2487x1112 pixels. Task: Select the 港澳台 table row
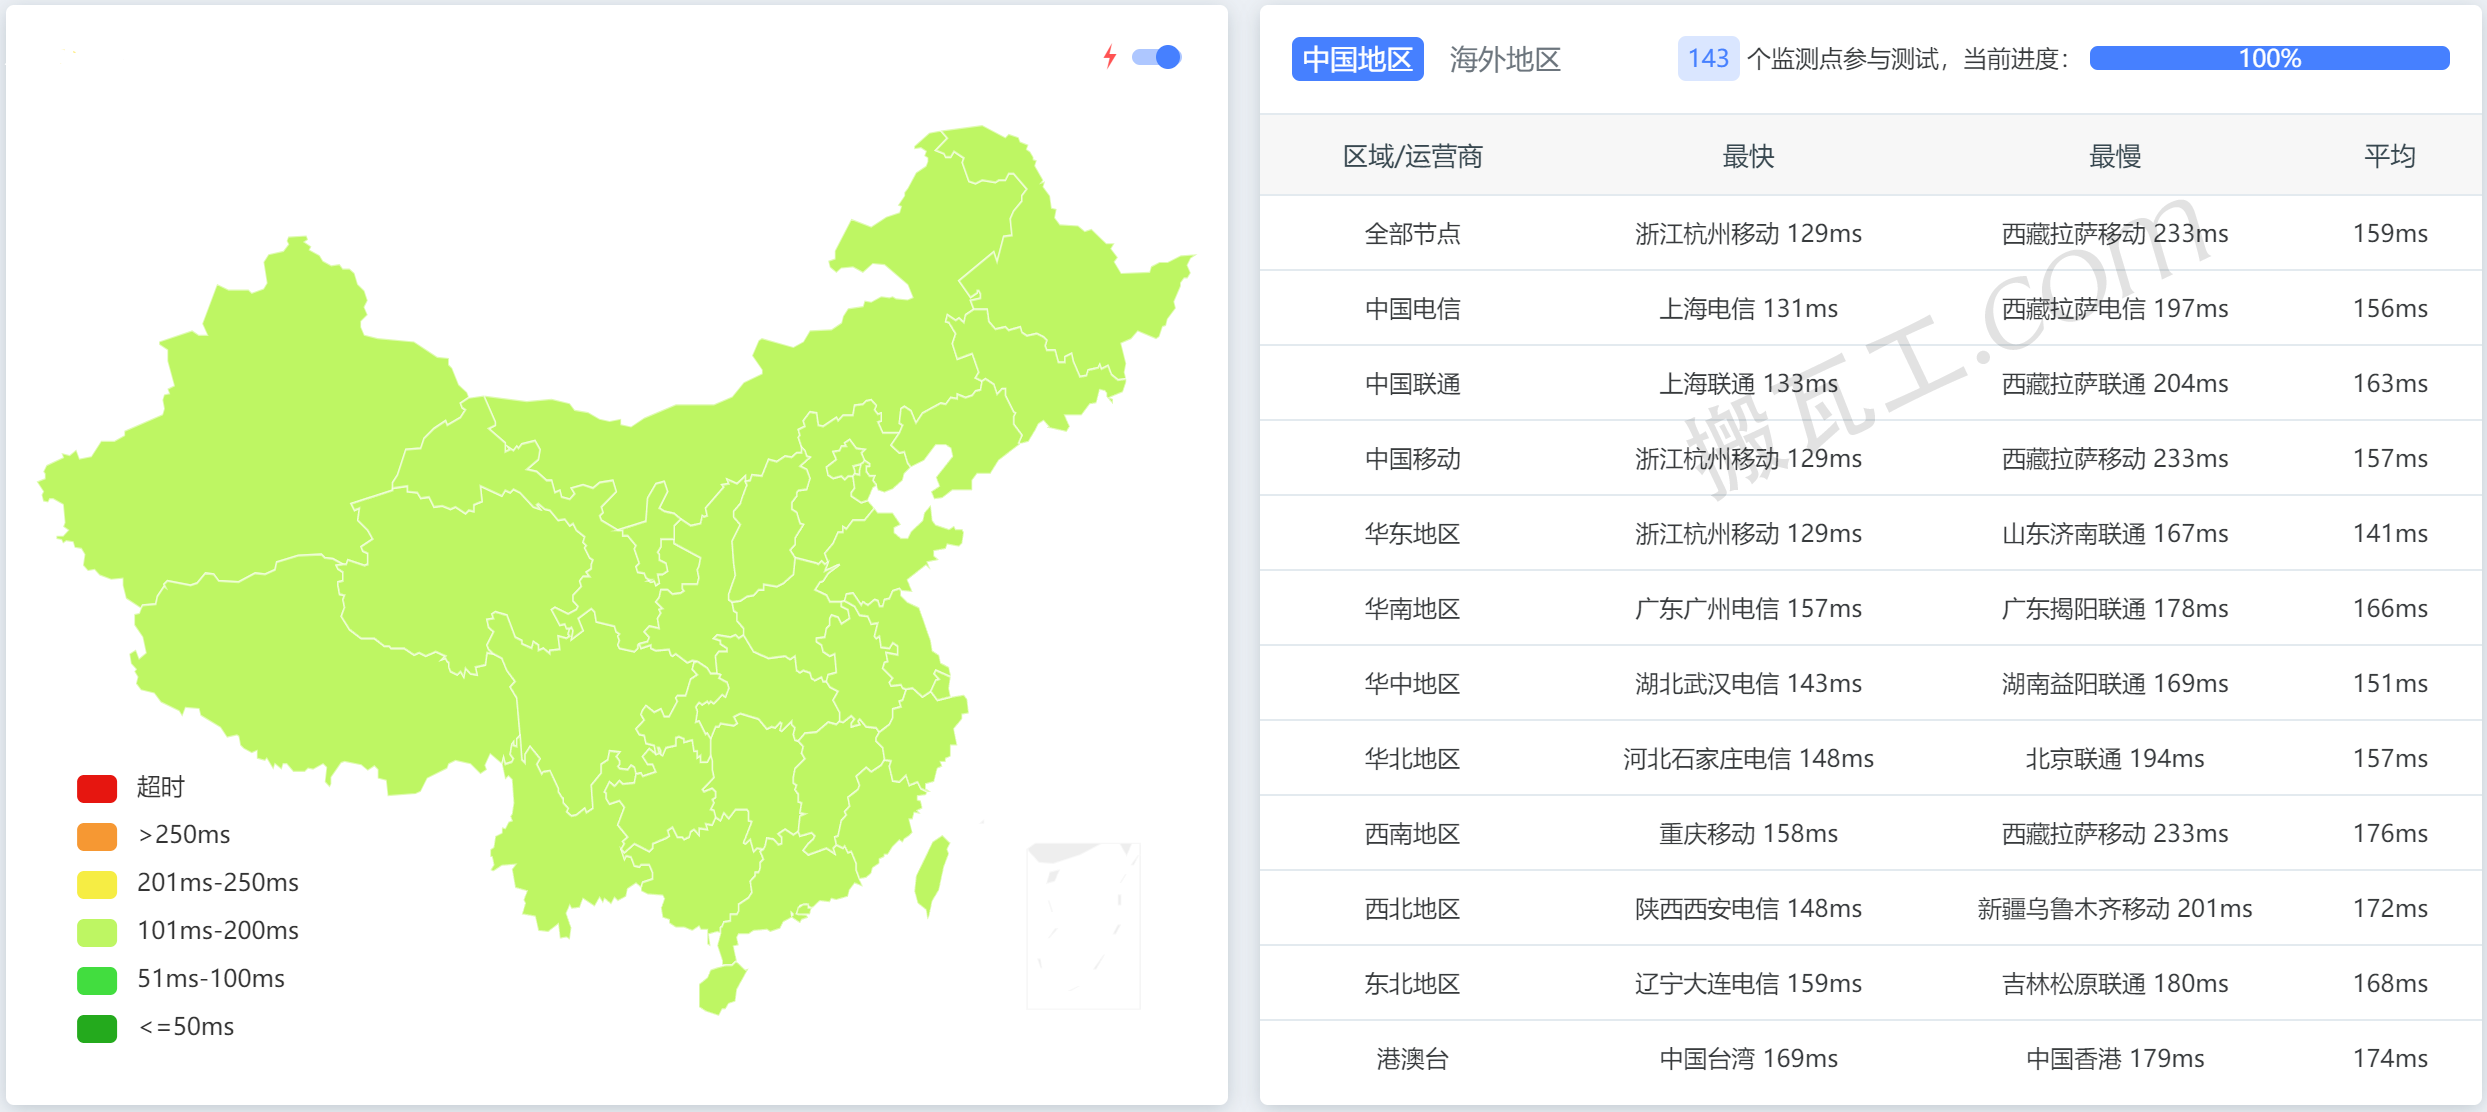tap(1412, 1059)
